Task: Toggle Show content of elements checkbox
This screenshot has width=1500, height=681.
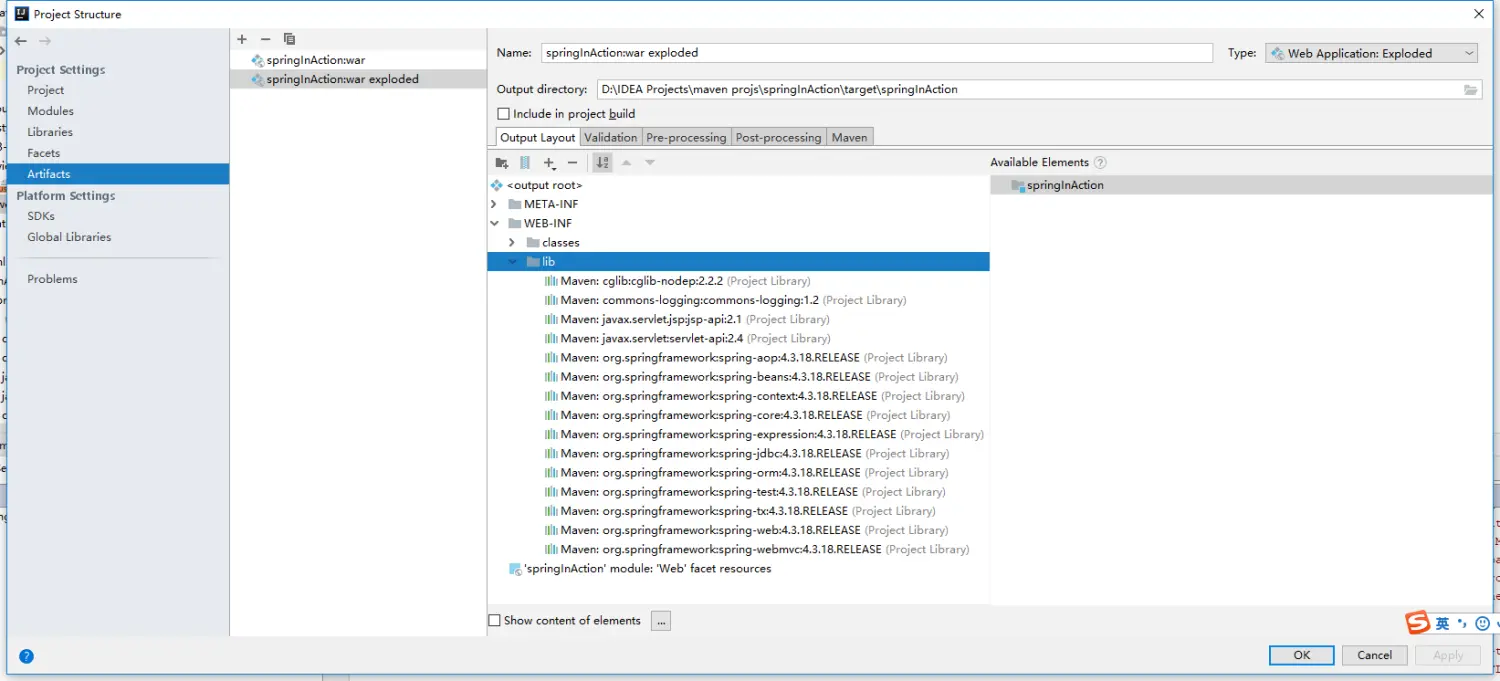Action: tap(494, 620)
